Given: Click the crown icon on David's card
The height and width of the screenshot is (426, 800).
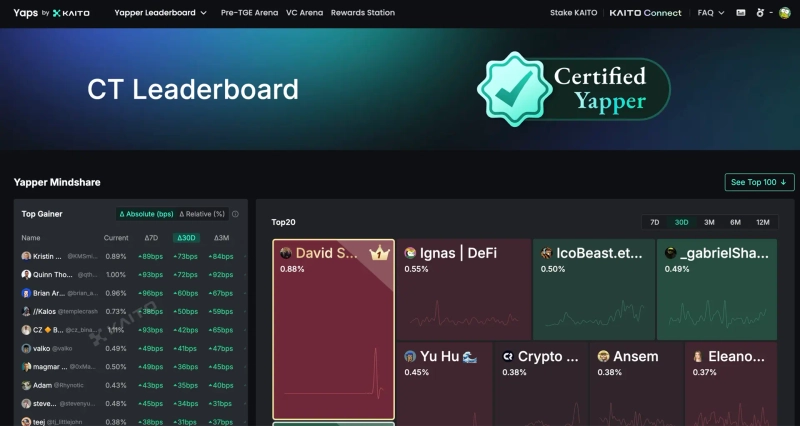Looking at the screenshot, I should [378, 254].
